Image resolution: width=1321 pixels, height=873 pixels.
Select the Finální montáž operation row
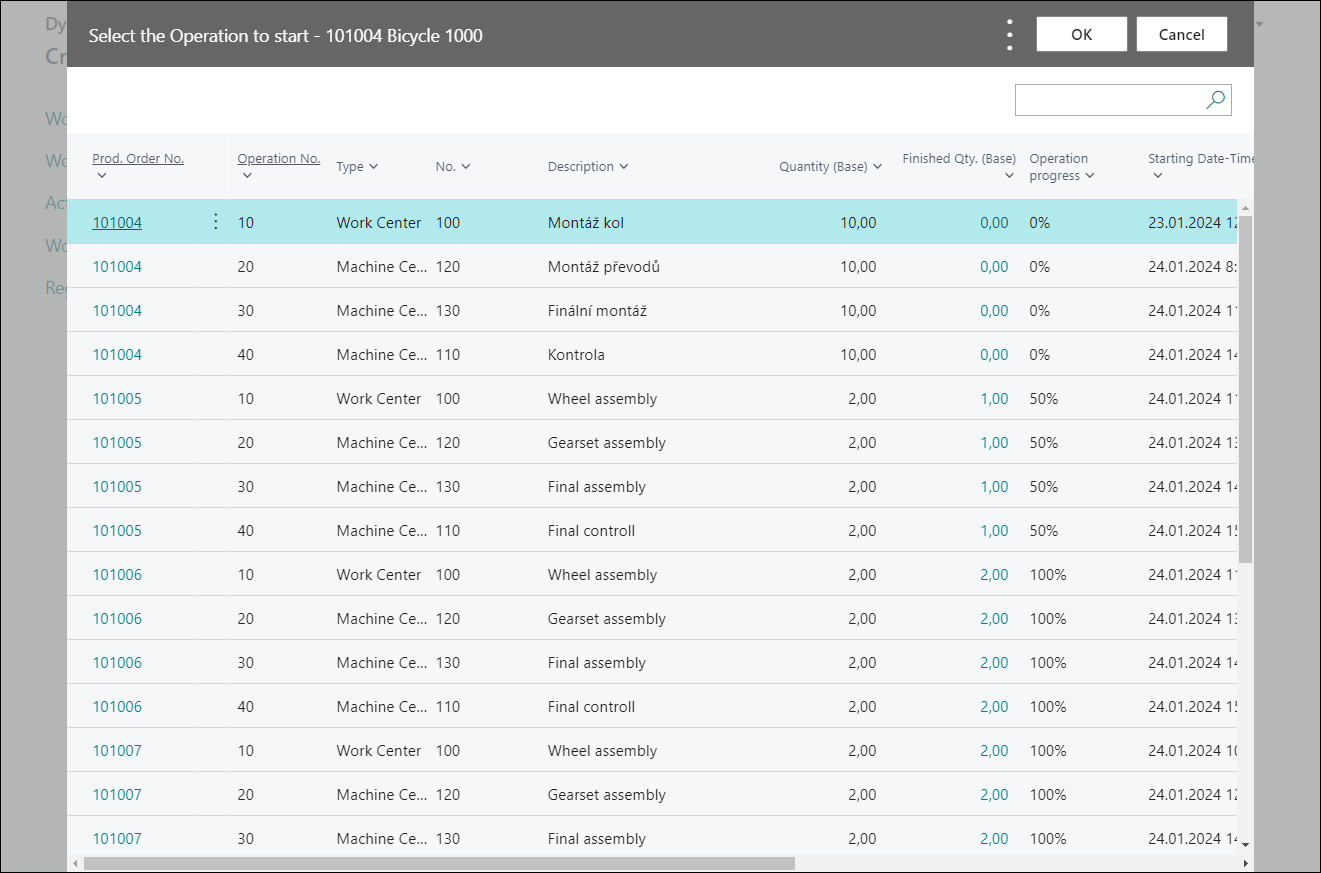click(x=597, y=311)
